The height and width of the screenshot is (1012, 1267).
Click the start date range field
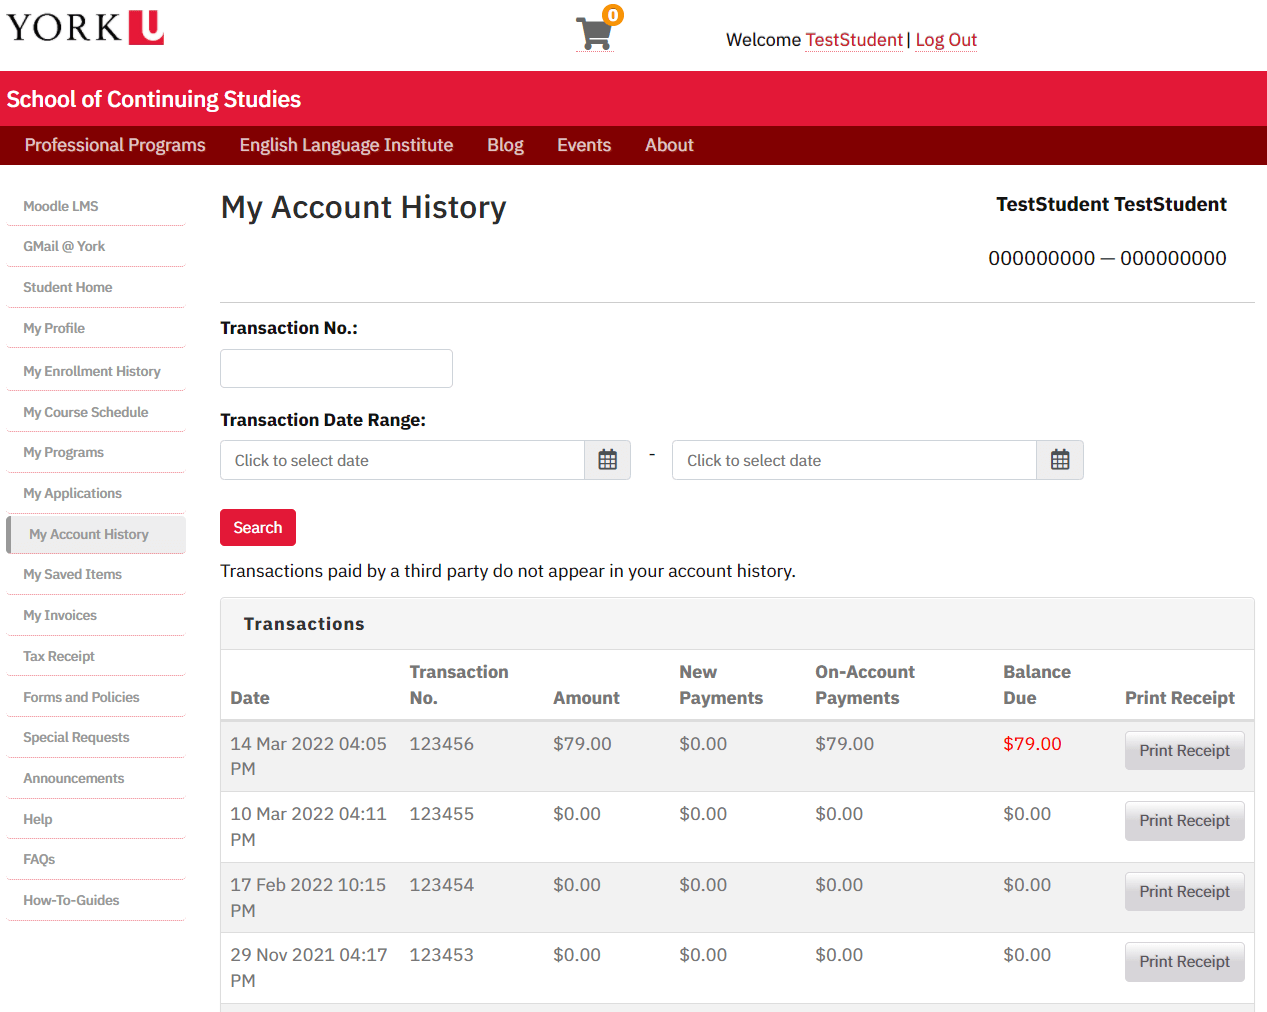(x=402, y=460)
